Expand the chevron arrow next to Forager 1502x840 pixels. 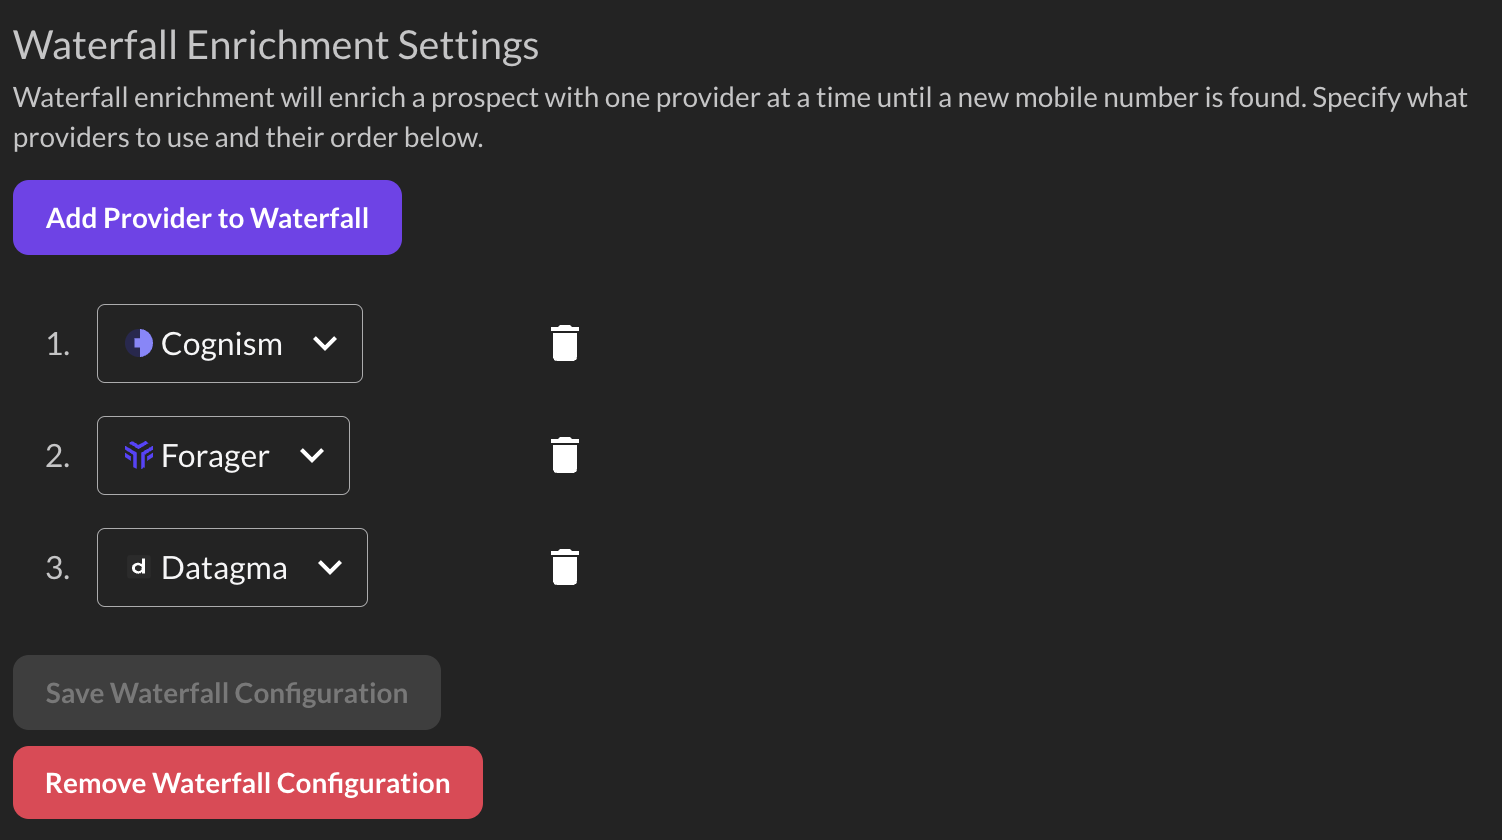click(x=312, y=455)
